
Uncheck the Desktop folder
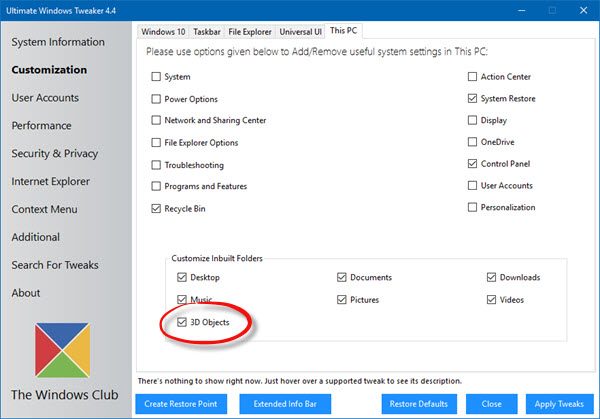[182, 277]
